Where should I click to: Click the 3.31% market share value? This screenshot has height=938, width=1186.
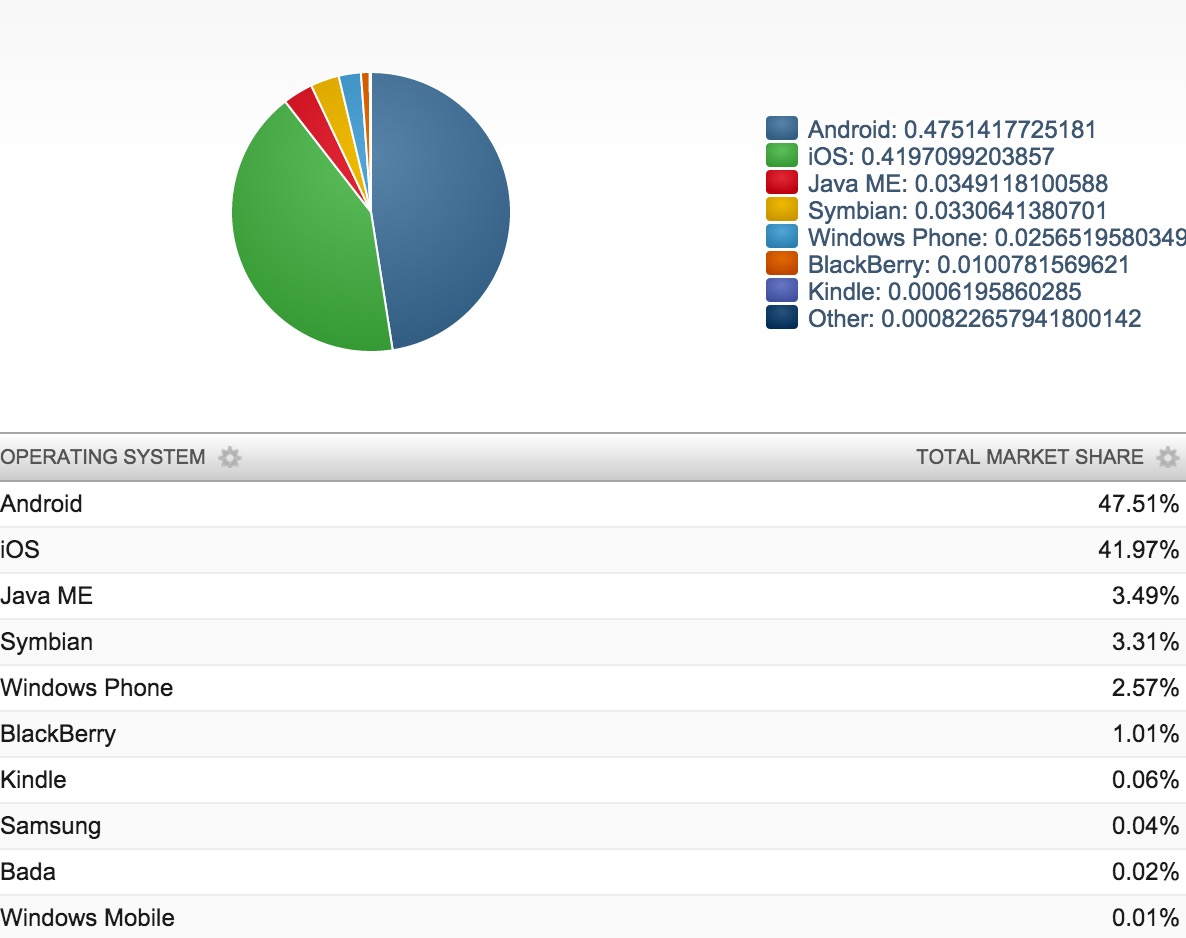click(1145, 642)
